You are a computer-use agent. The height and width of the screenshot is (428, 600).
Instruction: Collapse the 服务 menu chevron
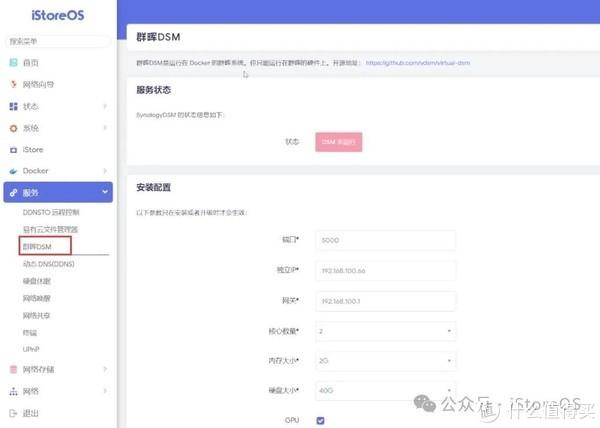(105, 192)
